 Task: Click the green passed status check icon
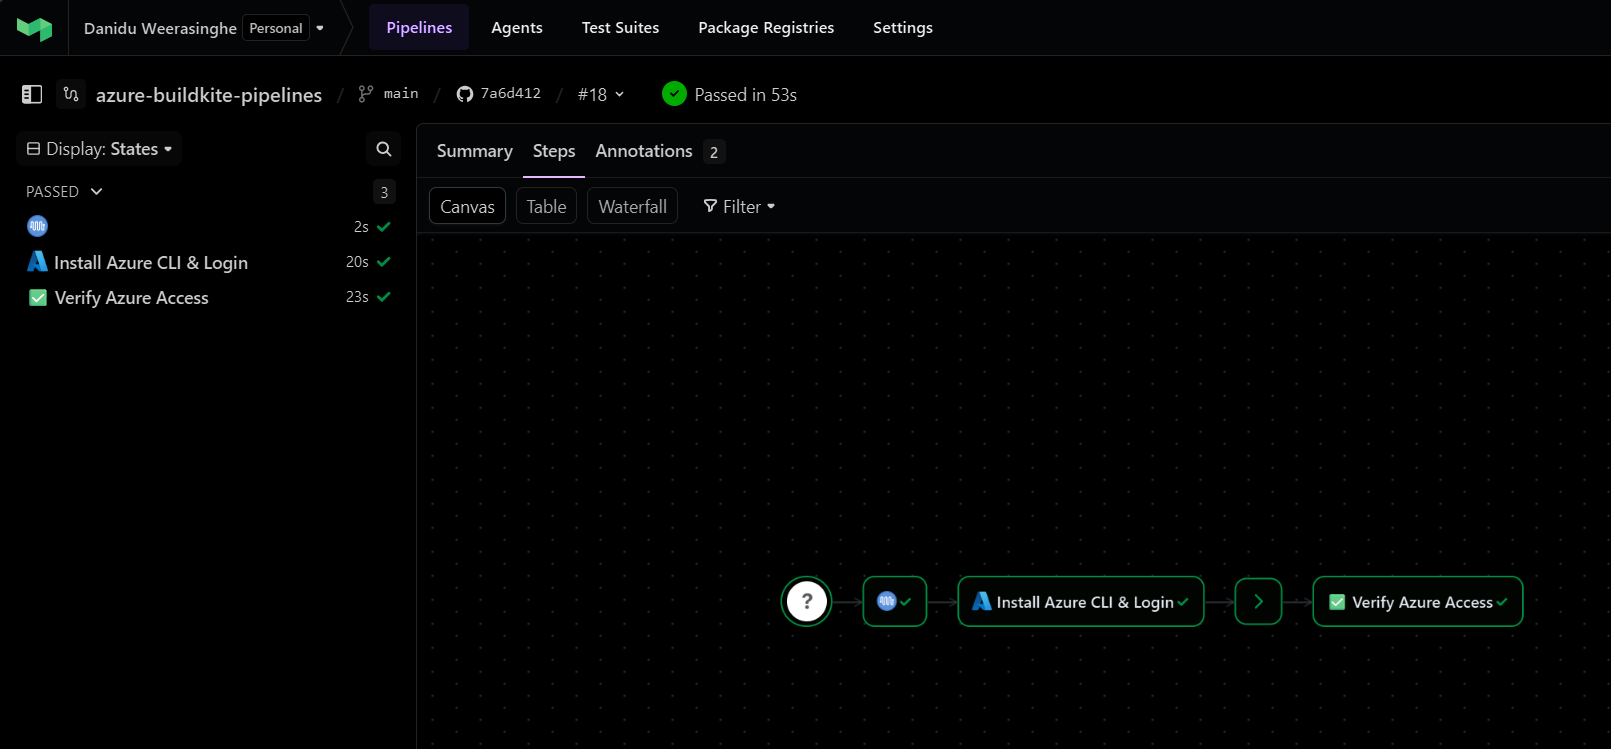click(675, 94)
